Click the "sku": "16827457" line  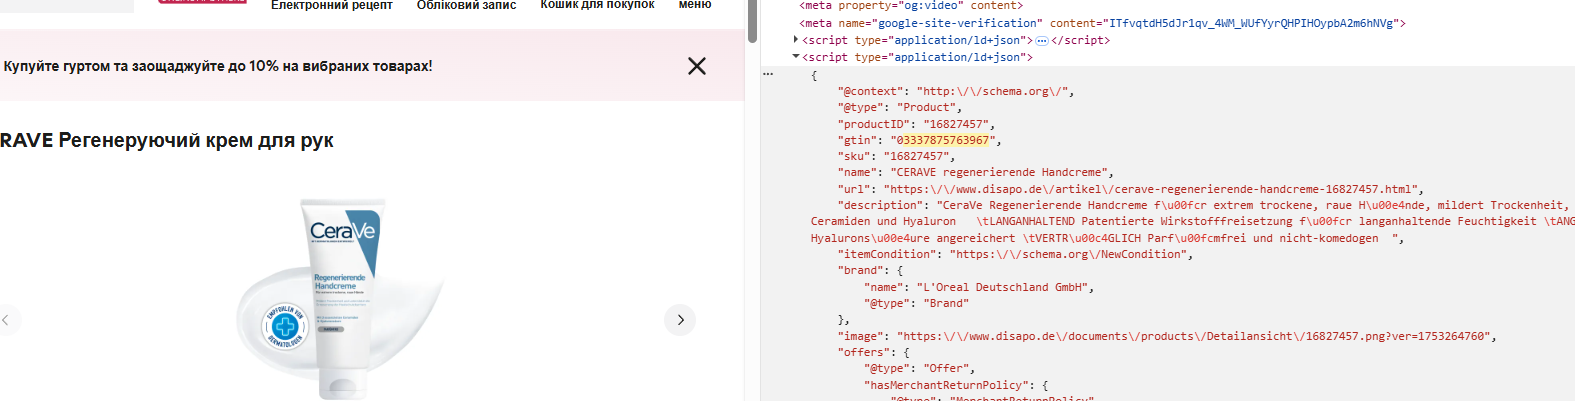tap(897, 156)
